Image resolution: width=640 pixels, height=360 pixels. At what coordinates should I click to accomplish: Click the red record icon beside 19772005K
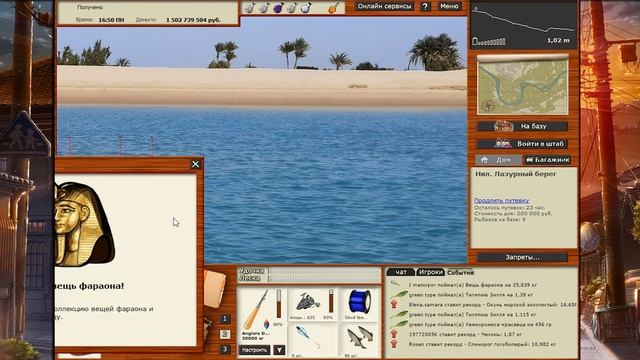coord(394,334)
